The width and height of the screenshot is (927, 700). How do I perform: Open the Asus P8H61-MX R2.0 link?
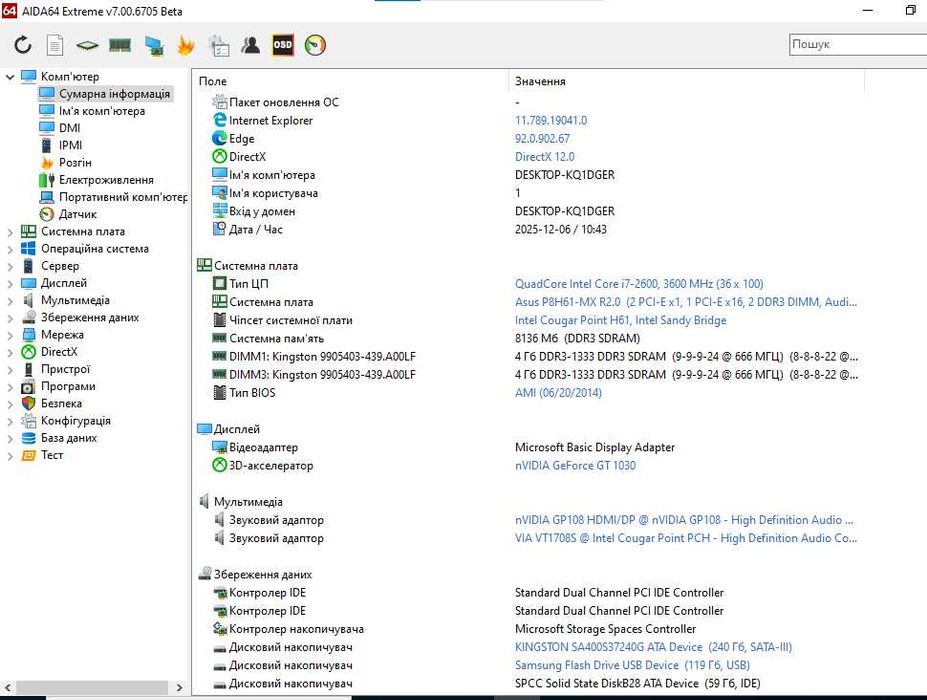click(x=686, y=302)
